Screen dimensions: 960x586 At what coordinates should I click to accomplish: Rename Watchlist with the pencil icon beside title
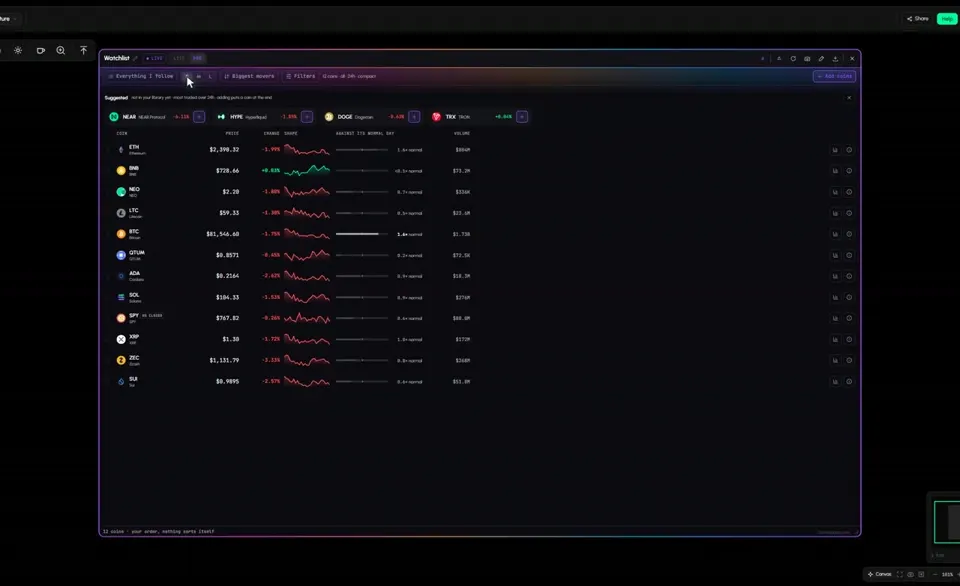coord(135,58)
